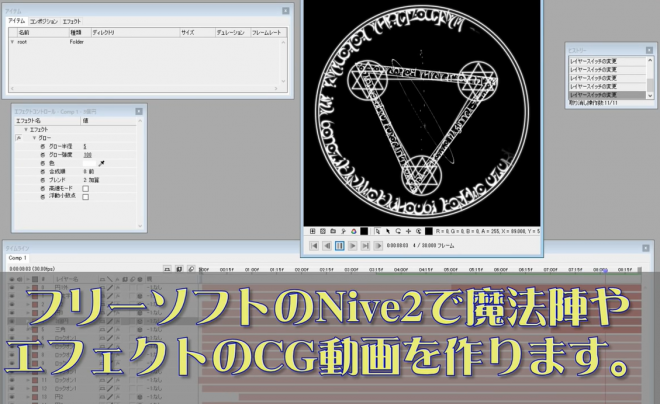Click the グロー強度 value 100

tap(87, 154)
